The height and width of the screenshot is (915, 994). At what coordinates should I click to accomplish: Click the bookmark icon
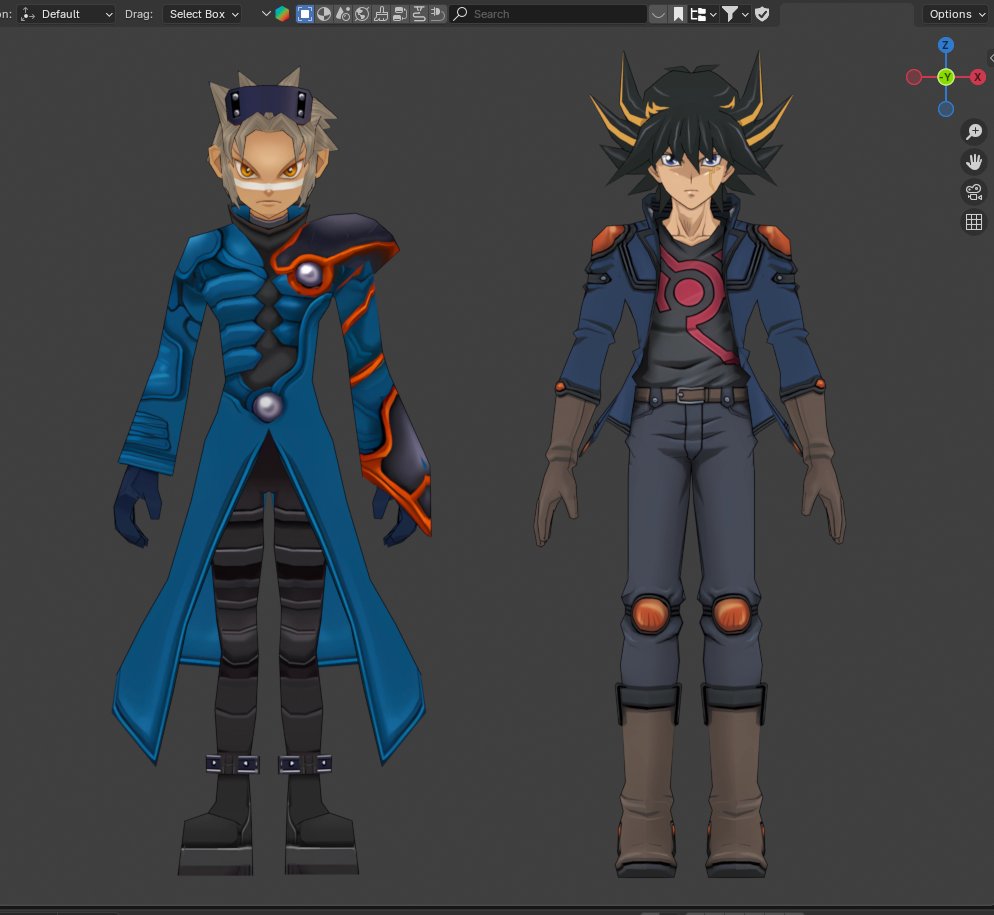(678, 14)
